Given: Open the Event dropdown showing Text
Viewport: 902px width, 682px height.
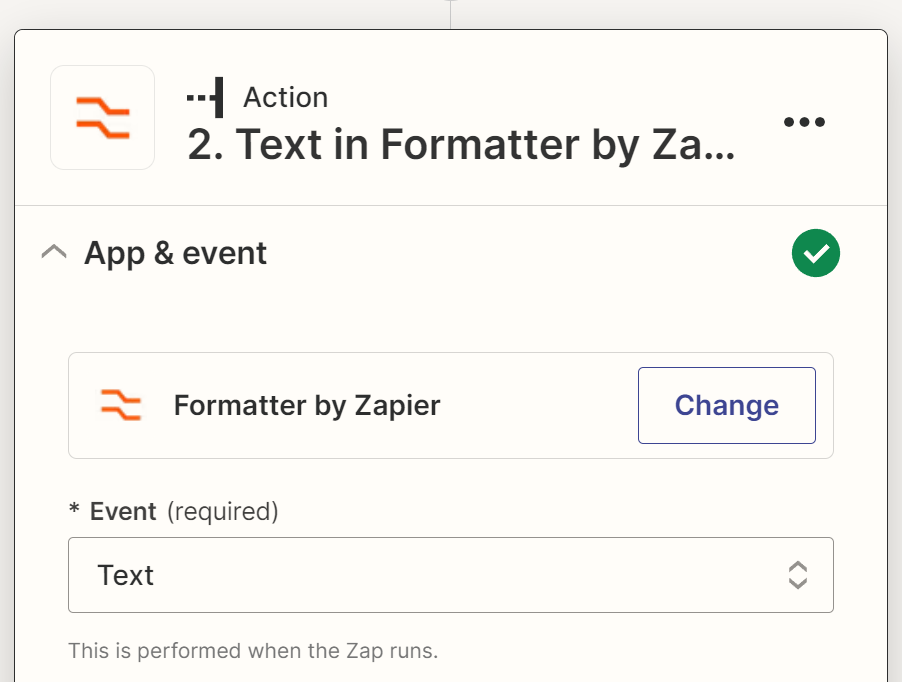Looking at the screenshot, I should click(450, 575).
